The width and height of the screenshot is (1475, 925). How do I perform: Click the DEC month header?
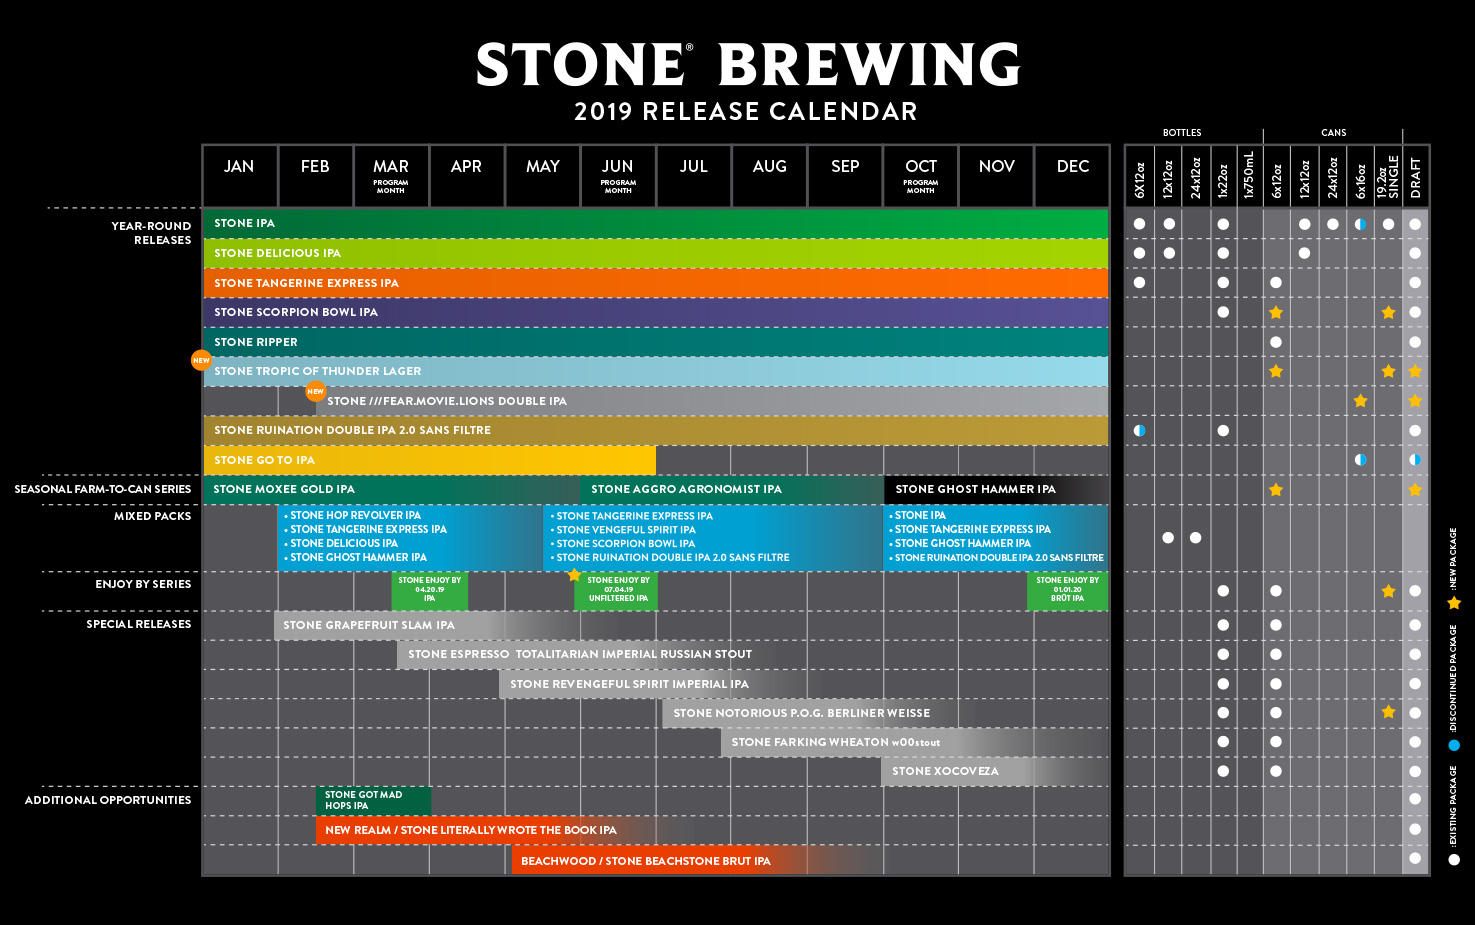1072,176
